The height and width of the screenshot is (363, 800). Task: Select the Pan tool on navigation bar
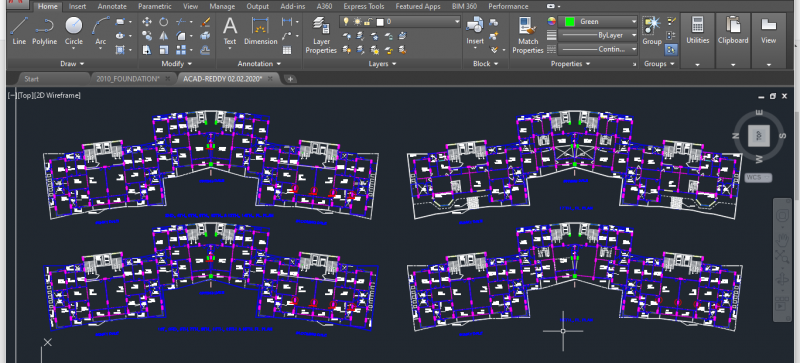pos(782,239)
